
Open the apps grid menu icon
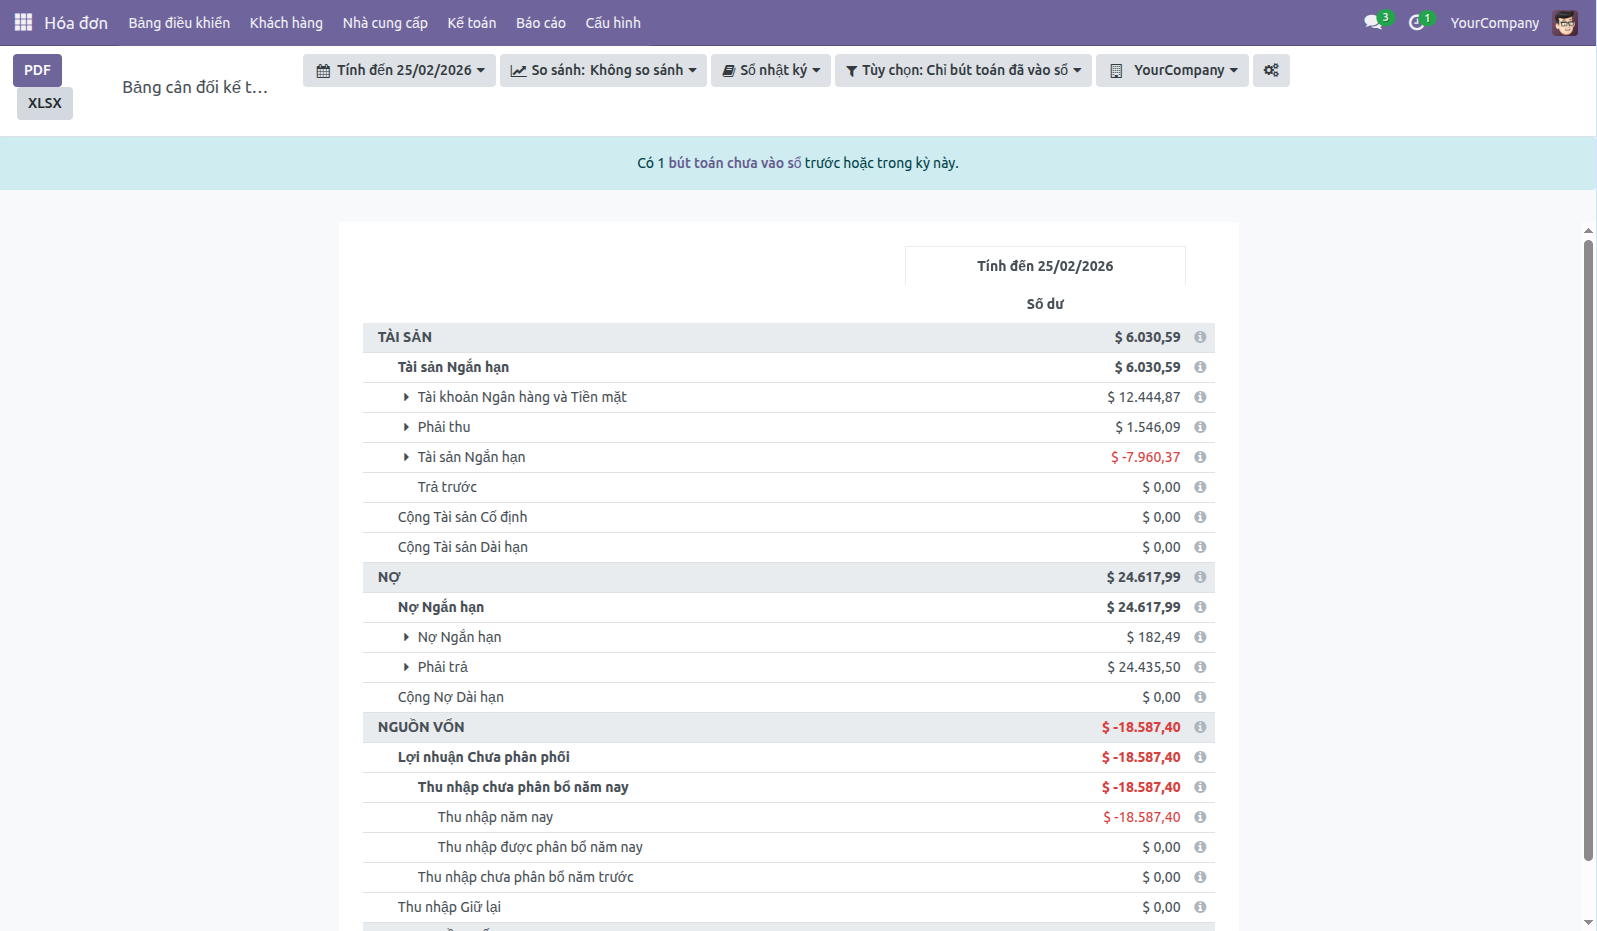click(23, 22)
